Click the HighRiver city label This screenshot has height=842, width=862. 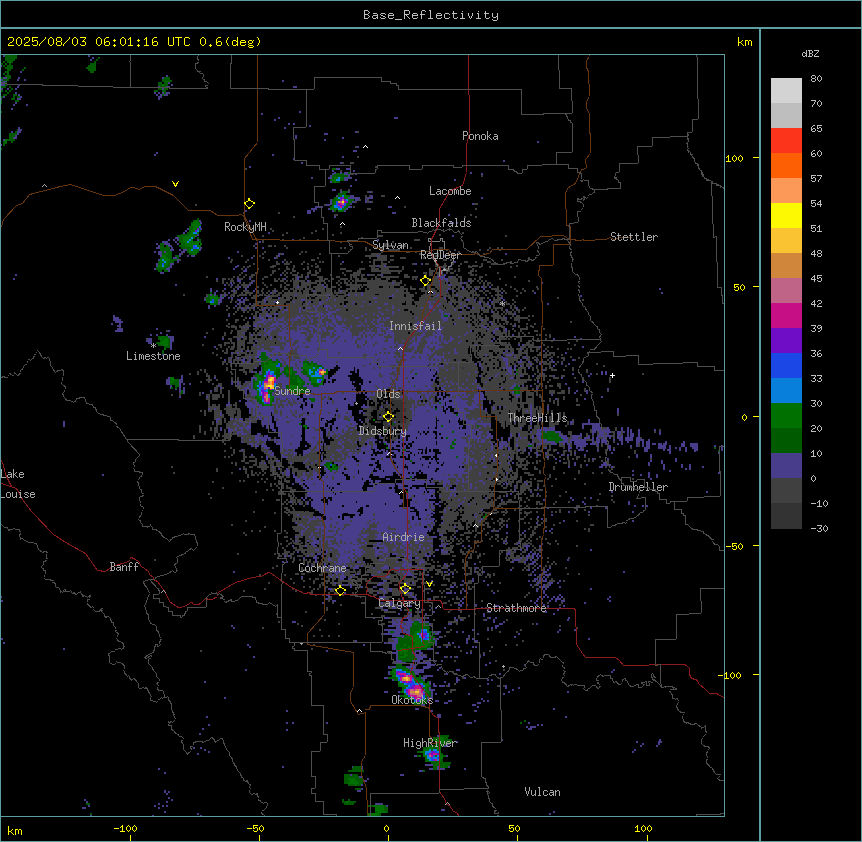point(430,743)
